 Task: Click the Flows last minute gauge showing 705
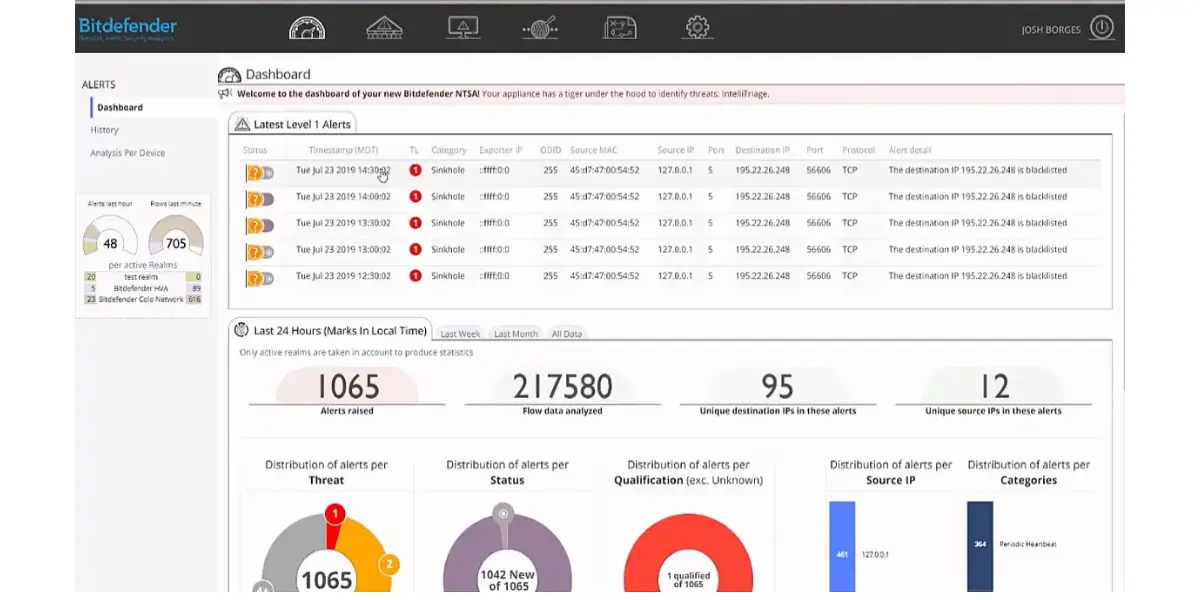point(176,238)
